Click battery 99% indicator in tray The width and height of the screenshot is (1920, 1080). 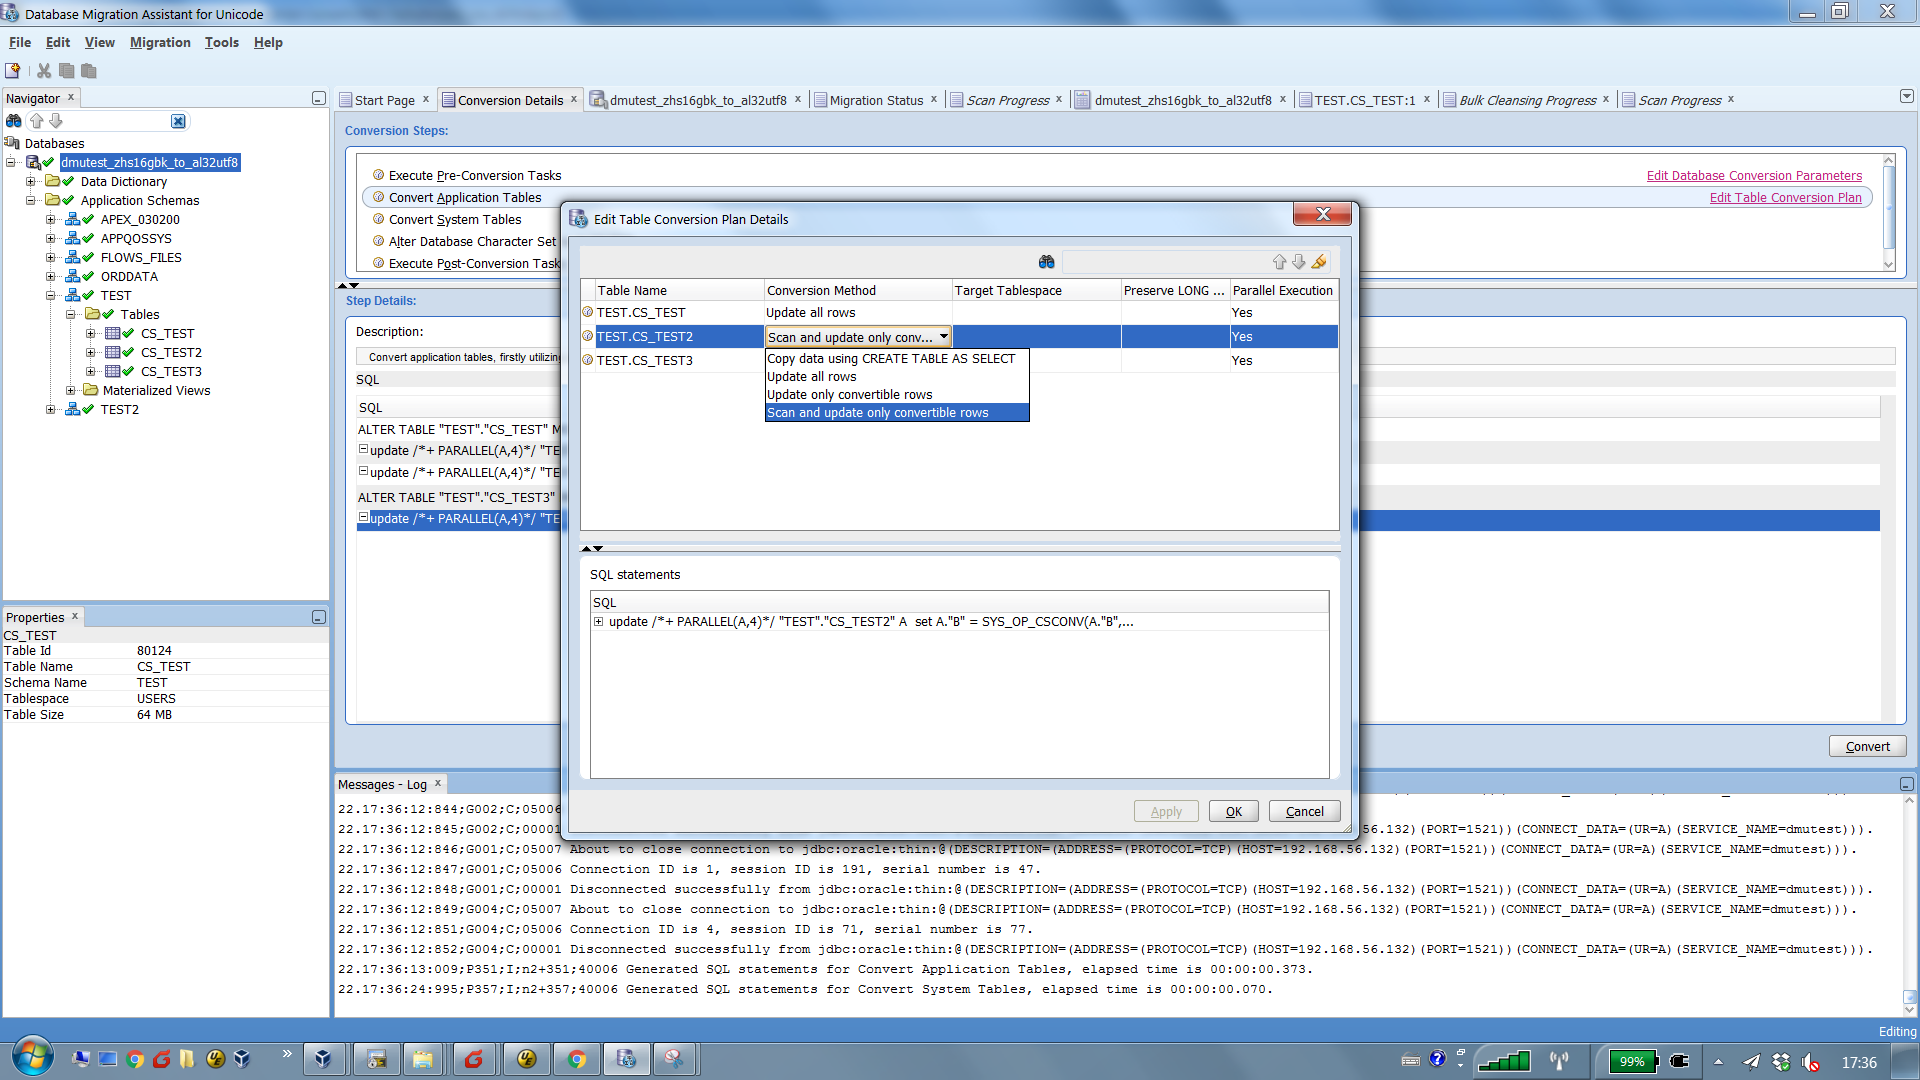point(1632,1061)
